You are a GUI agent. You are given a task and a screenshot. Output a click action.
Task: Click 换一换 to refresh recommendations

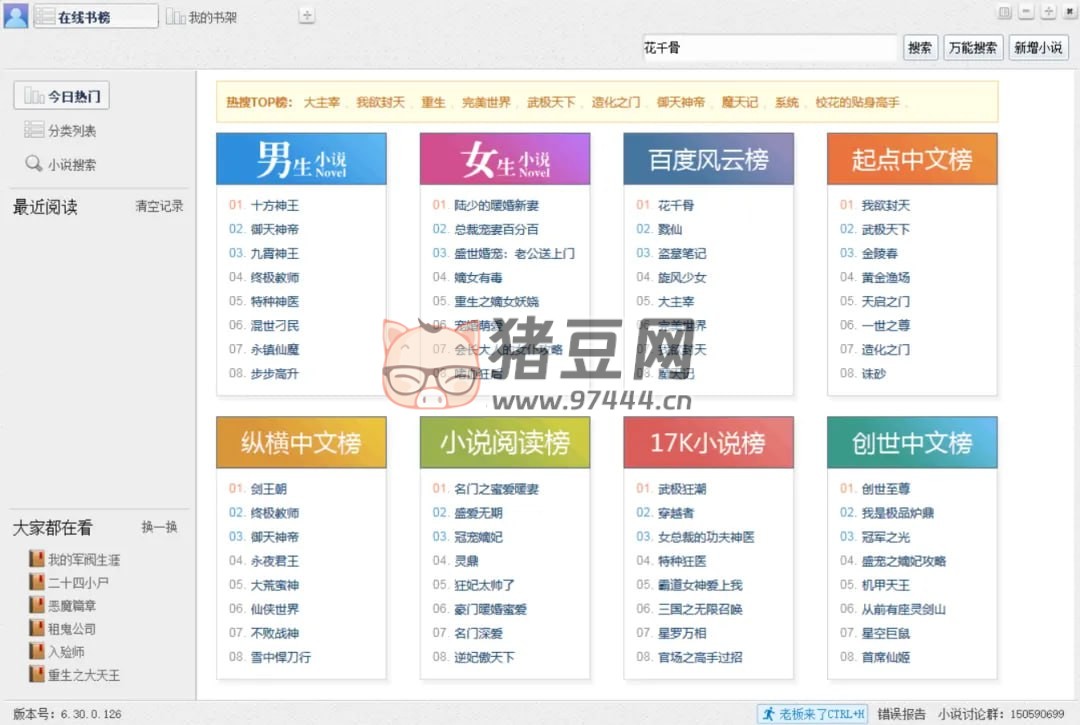click(159, 527)
